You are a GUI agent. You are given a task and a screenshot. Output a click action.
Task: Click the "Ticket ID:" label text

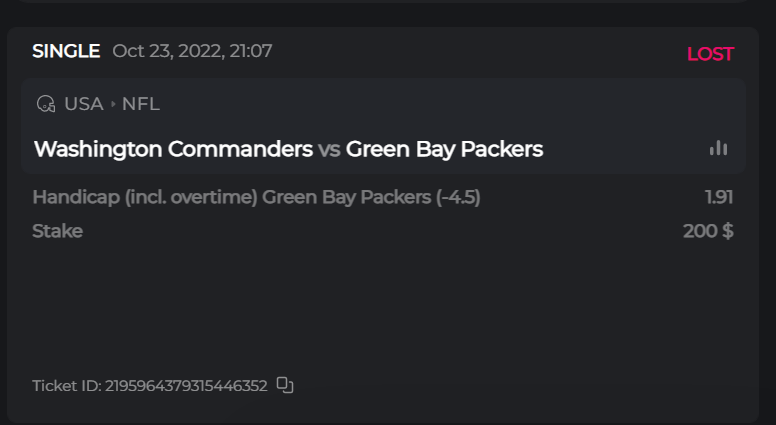[x=66, y=386]
